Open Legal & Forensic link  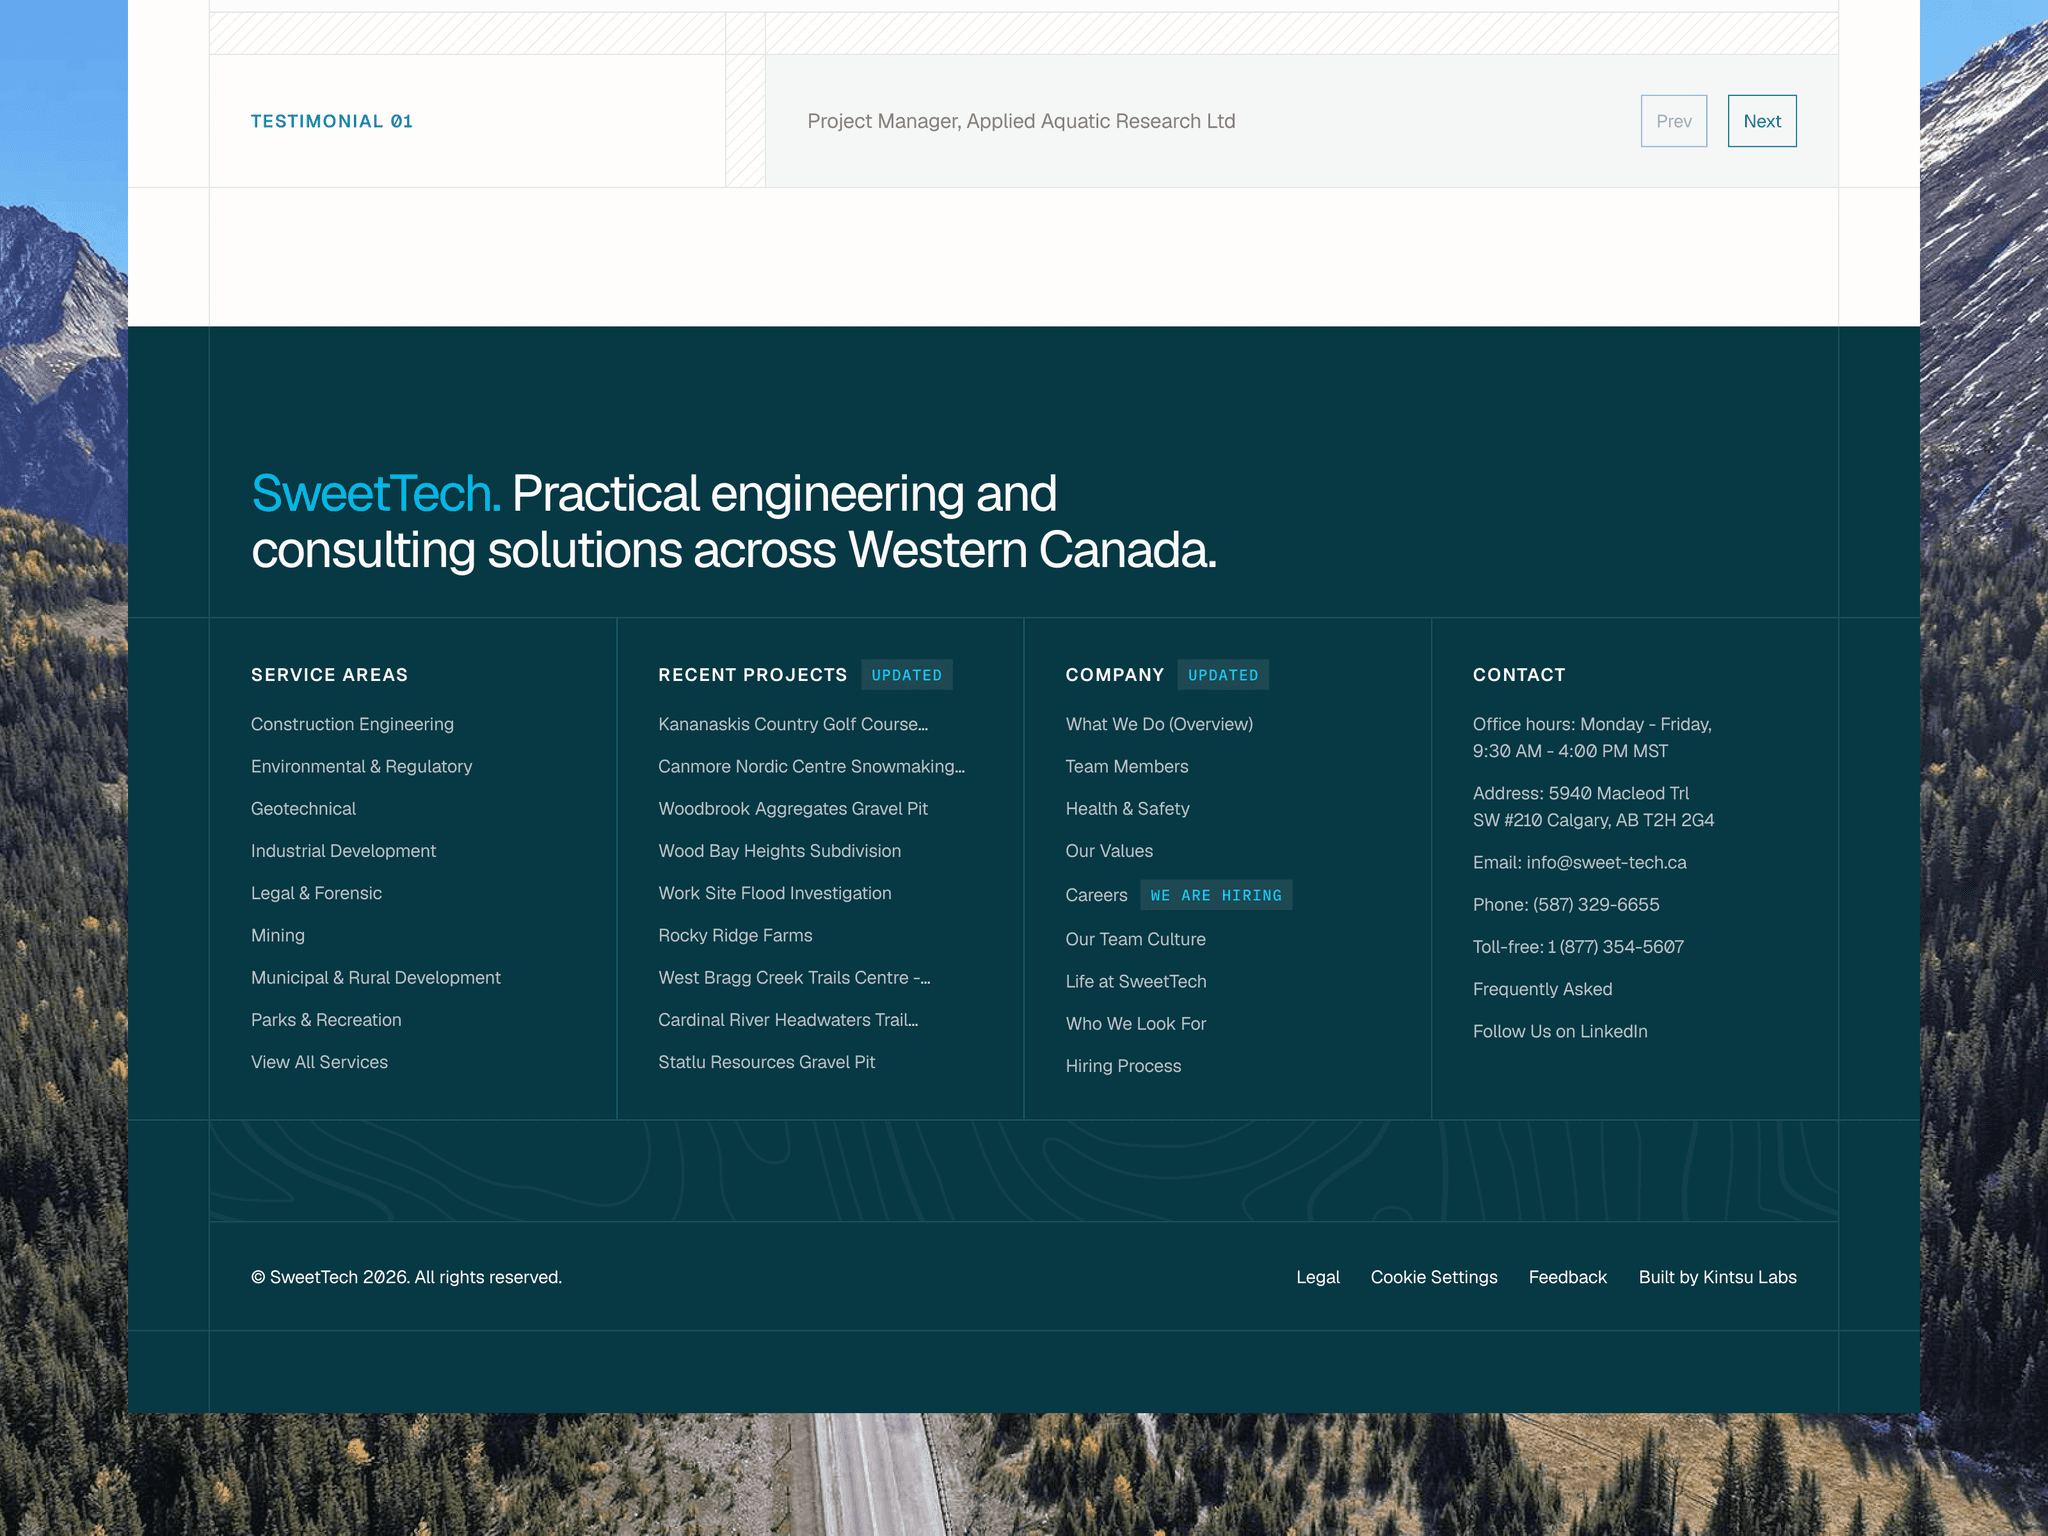(x=316, y=893)
